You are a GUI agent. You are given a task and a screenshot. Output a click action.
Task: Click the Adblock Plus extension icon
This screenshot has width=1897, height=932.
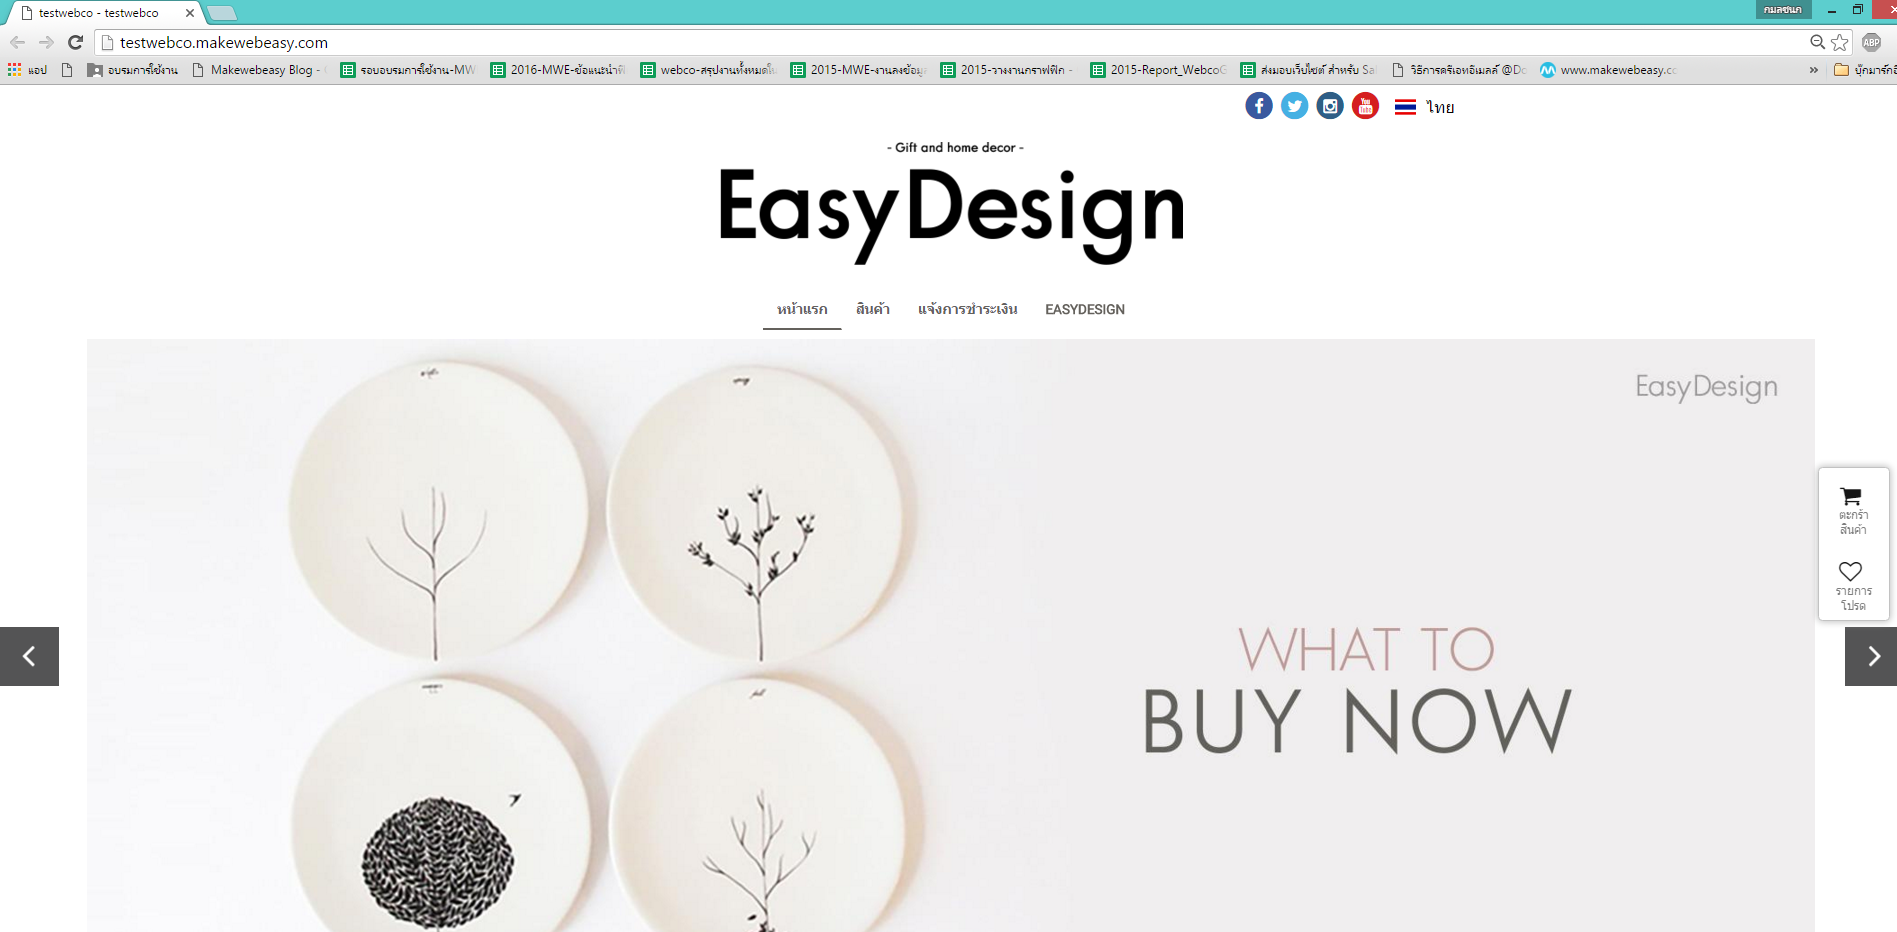(1871, 42)
